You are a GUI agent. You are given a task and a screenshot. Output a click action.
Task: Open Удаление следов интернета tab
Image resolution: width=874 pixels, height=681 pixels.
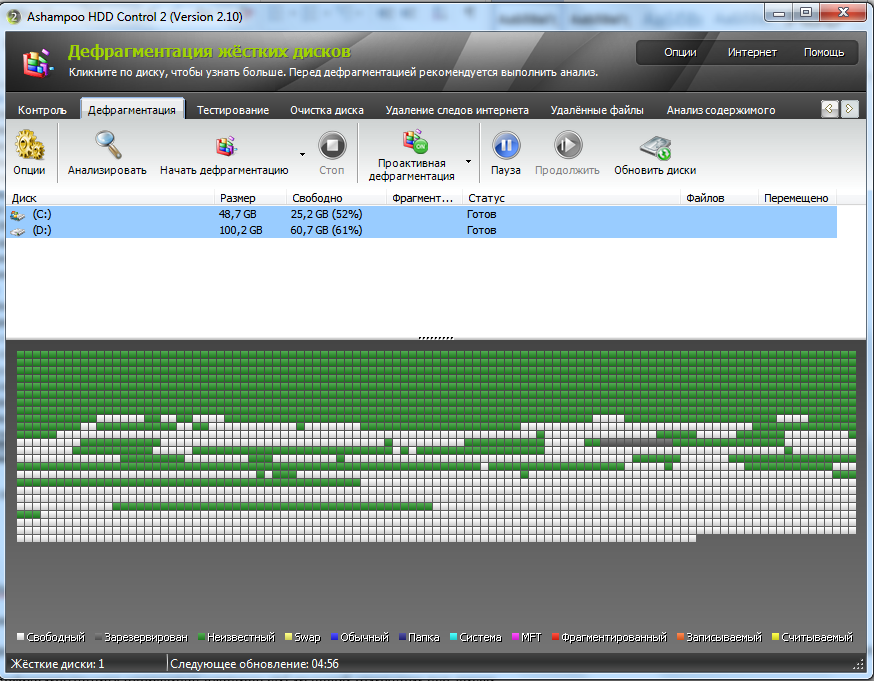point(457,110)
